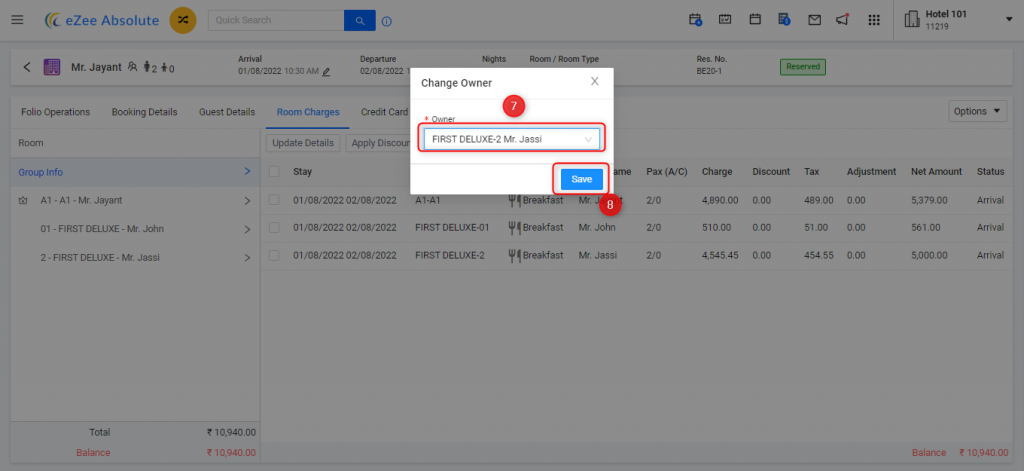The width and height of the screenshot is (1024, 471).
Task: Select 2 - FIRST DELUXE - Mr. Jassi in room list
Action: pyautogui.click(x=135, y=257)
